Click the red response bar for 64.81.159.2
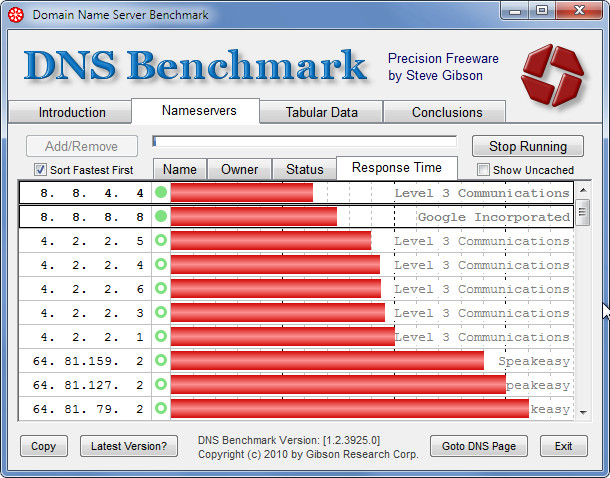Viewport: 610px width, 478px height. (327, 361)
